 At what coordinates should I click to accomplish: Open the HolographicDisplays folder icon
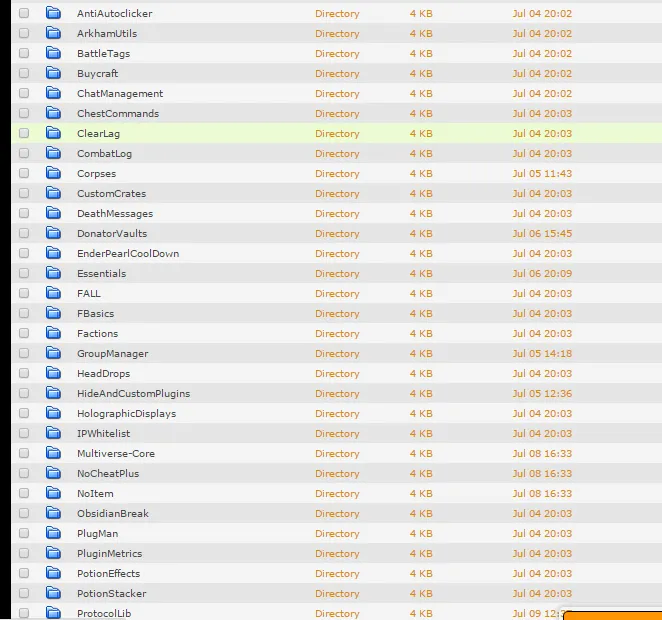click(53, 413)
